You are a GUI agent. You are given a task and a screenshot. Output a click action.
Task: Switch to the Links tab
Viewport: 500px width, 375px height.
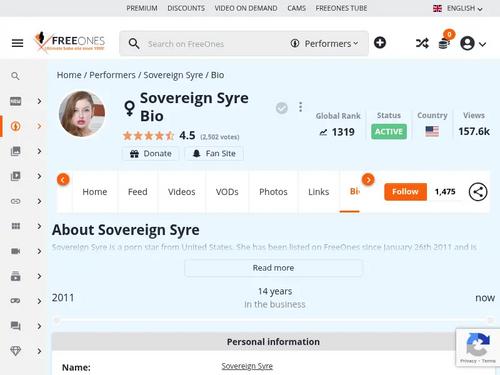click(318, 192)
